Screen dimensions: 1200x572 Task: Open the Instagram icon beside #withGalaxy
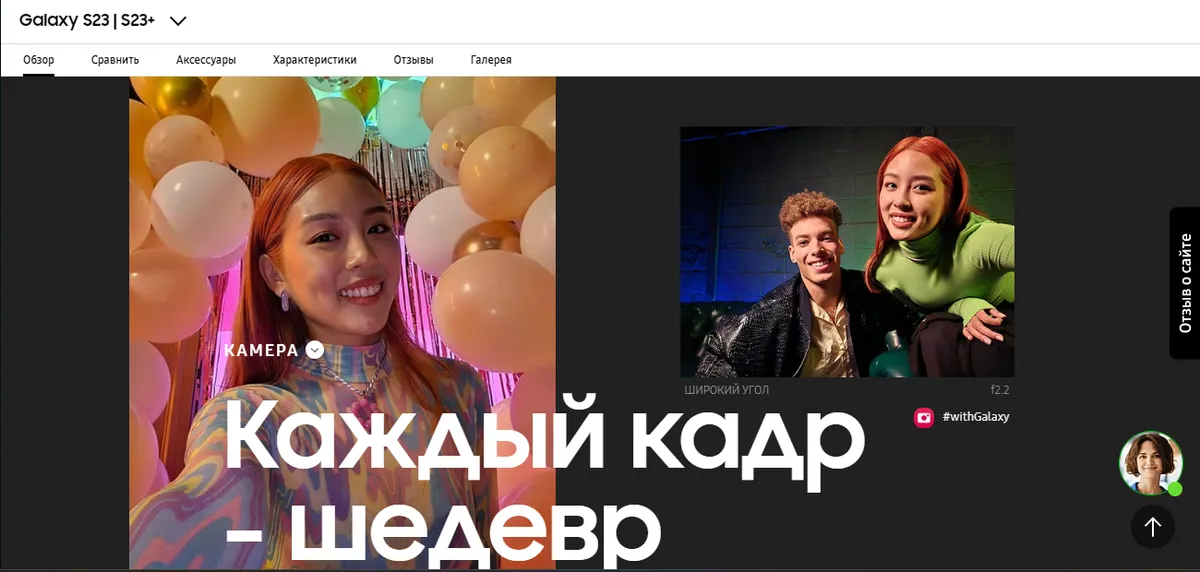[x=924, y=417]
